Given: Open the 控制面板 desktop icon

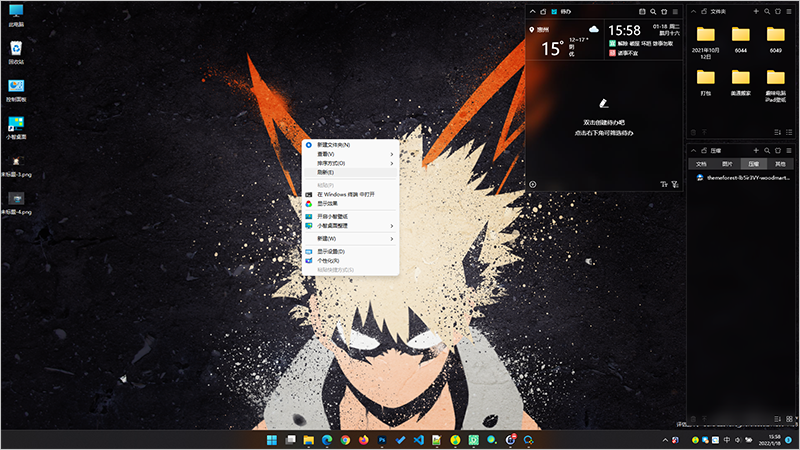Looking at the screenshot, I should (16, 89).
